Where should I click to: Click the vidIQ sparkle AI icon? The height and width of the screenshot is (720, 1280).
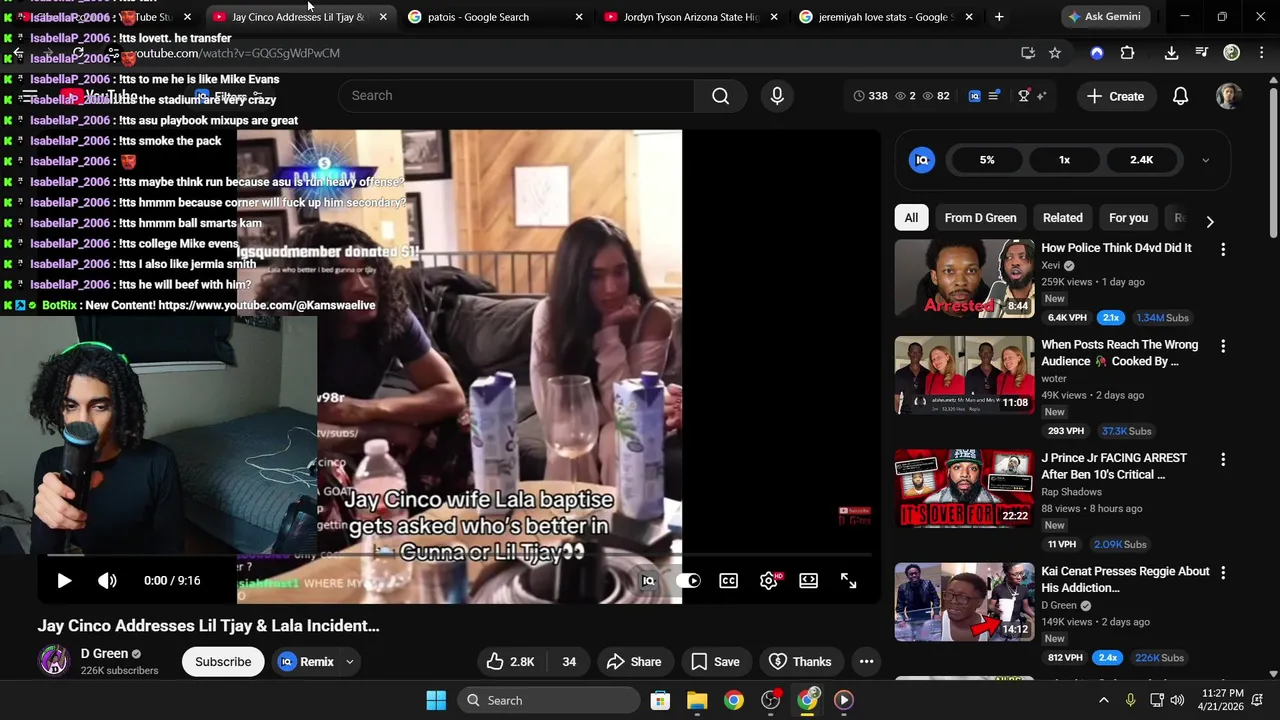point(1041,96)
